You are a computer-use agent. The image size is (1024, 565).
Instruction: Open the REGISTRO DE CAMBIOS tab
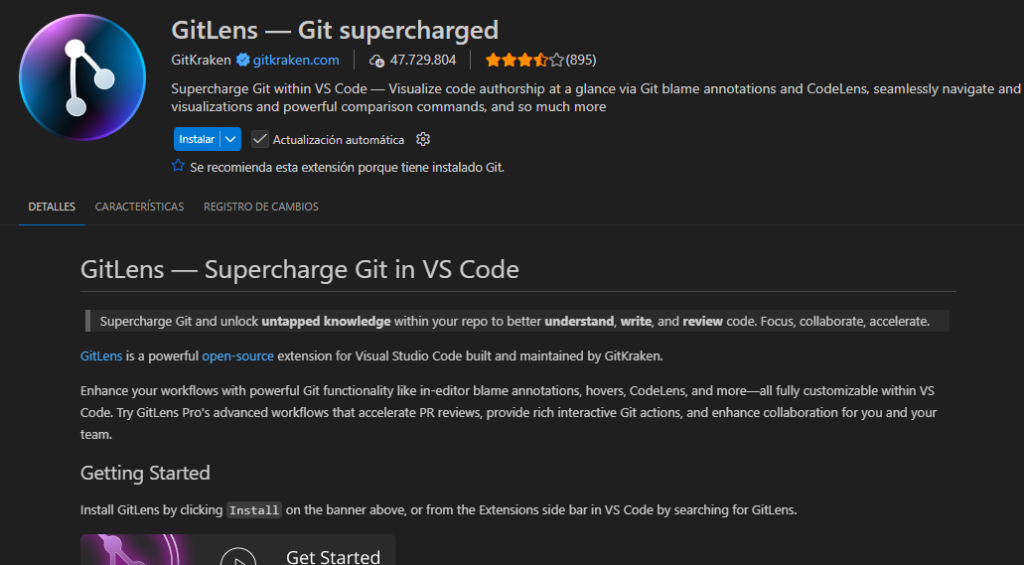pos(260,207)
